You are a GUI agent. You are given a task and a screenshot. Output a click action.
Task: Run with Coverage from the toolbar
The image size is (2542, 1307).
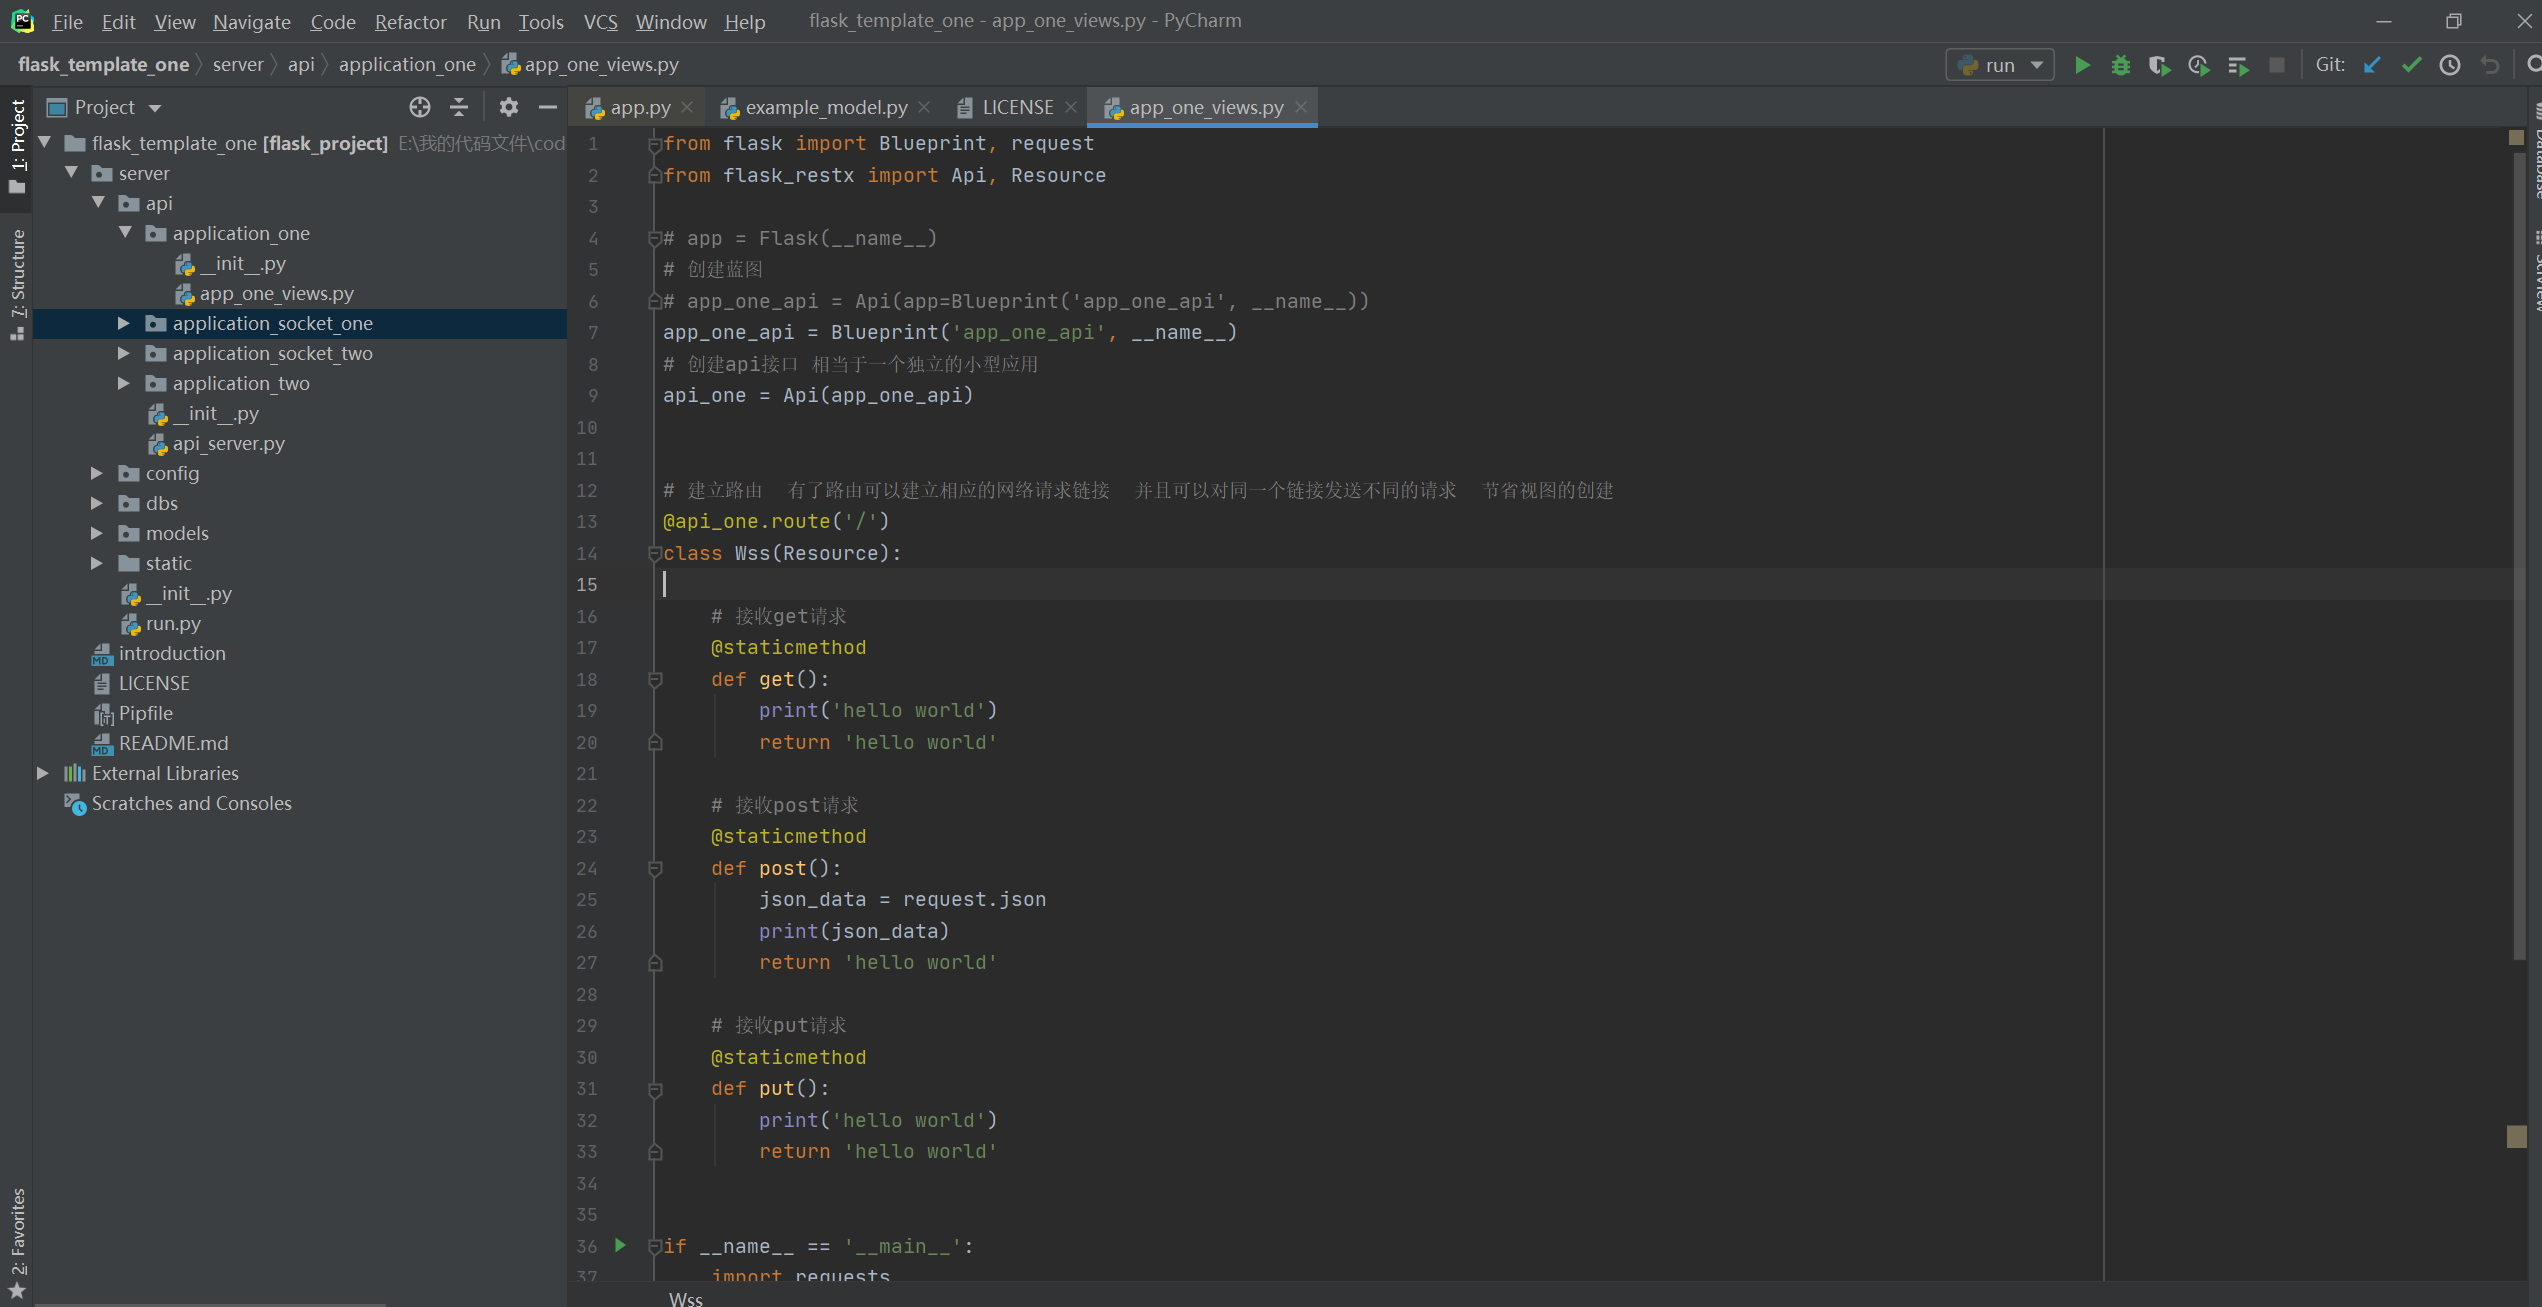point(2159,66)
